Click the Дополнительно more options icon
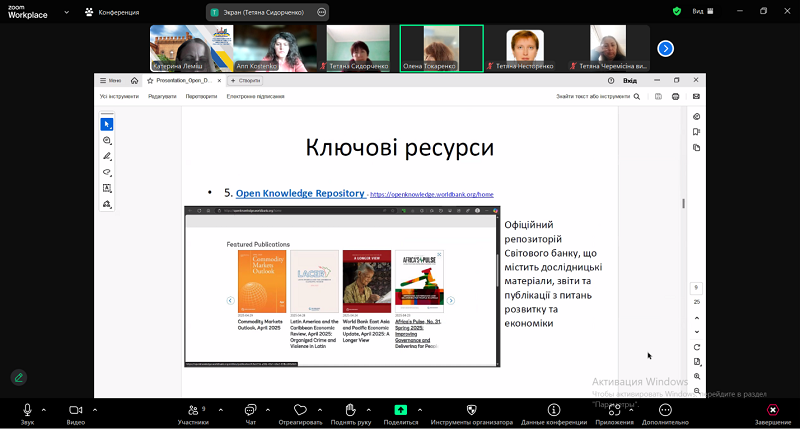Screen dimensions: 800x429 [x=665, y=411]
